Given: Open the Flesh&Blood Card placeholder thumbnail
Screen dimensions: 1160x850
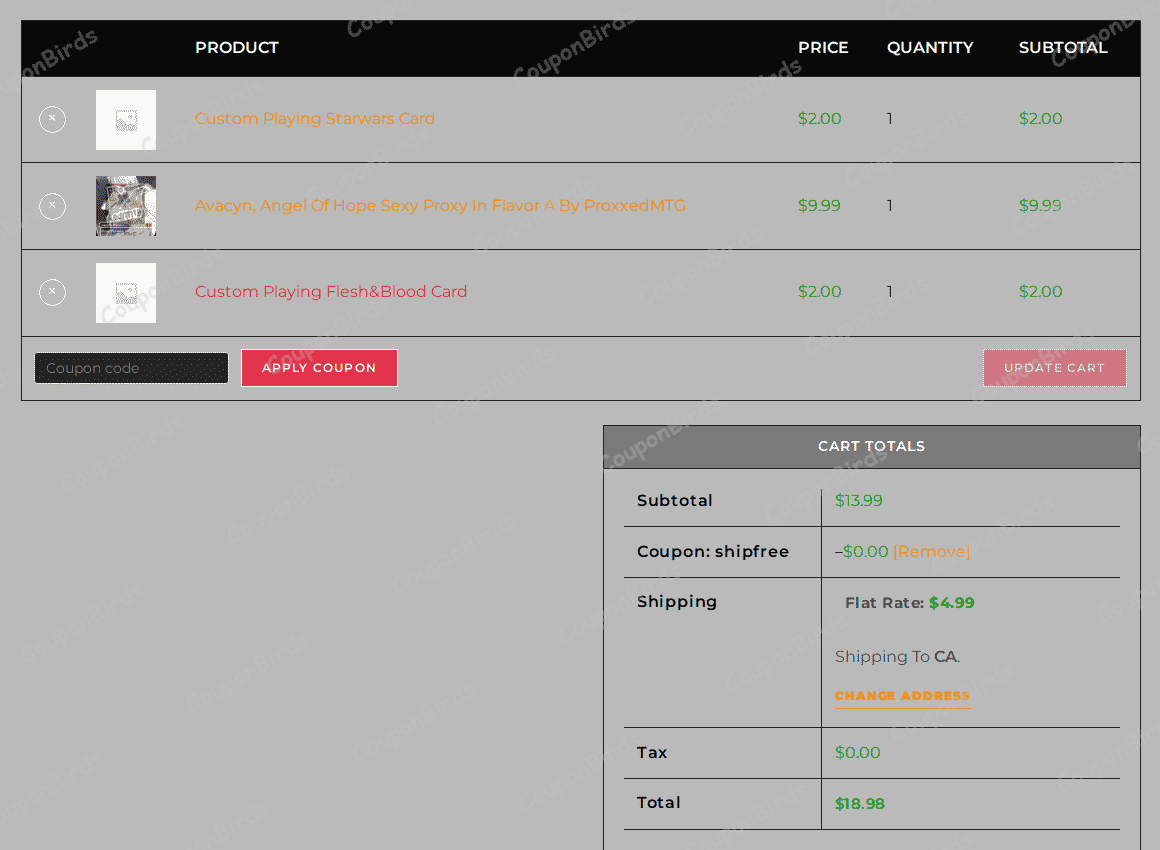Looking at the screenshot, I should pyautogui.click(x=126, y=293).
